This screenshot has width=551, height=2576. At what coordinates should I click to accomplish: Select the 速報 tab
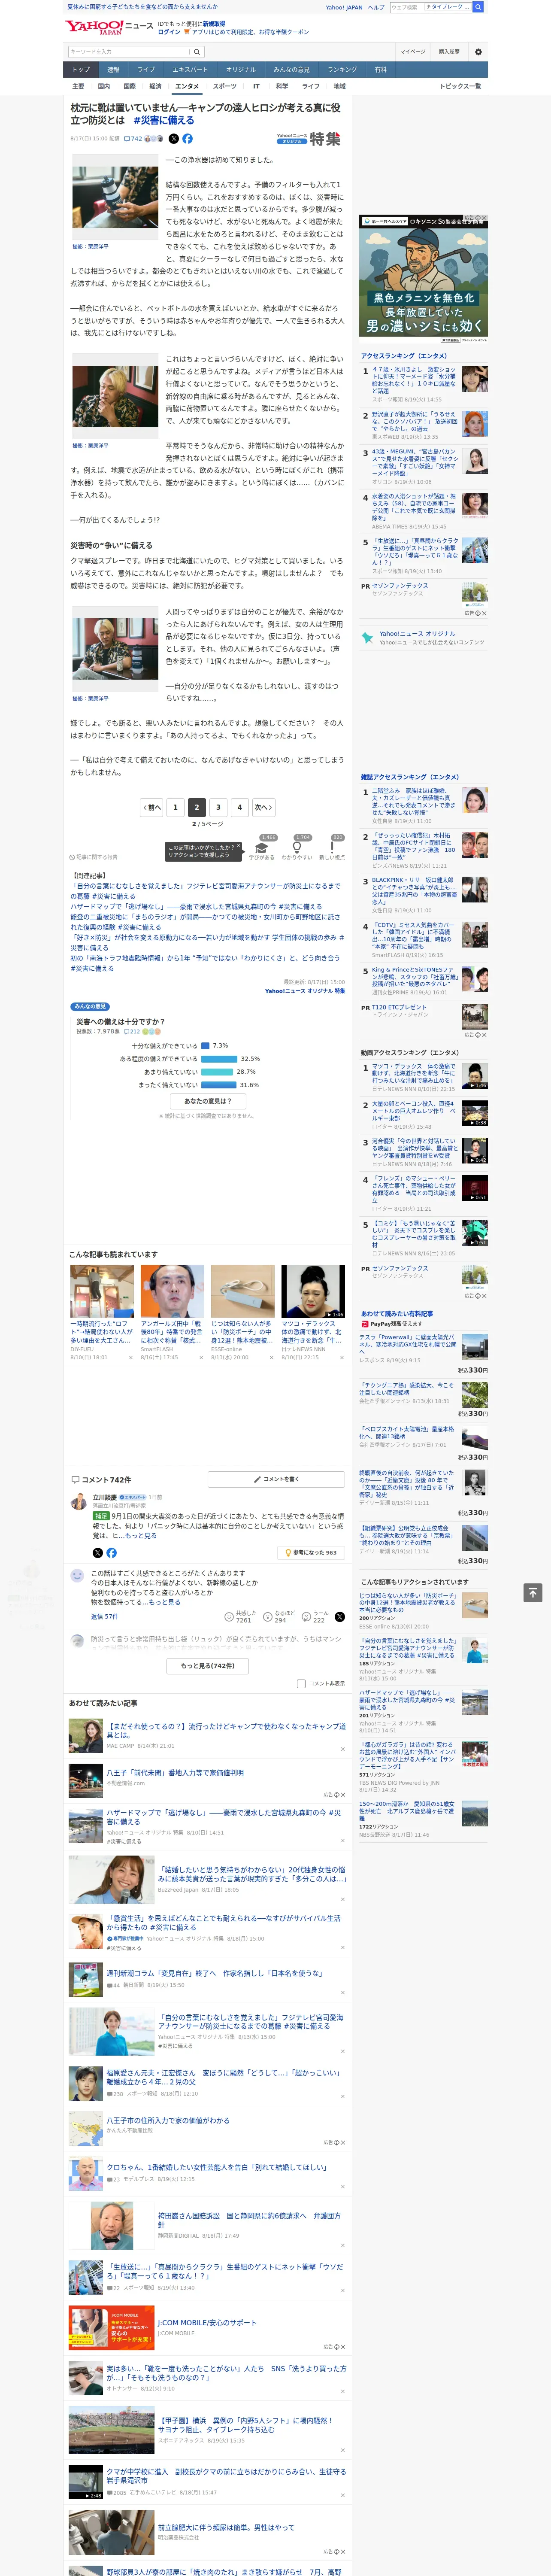click(113, 70)
